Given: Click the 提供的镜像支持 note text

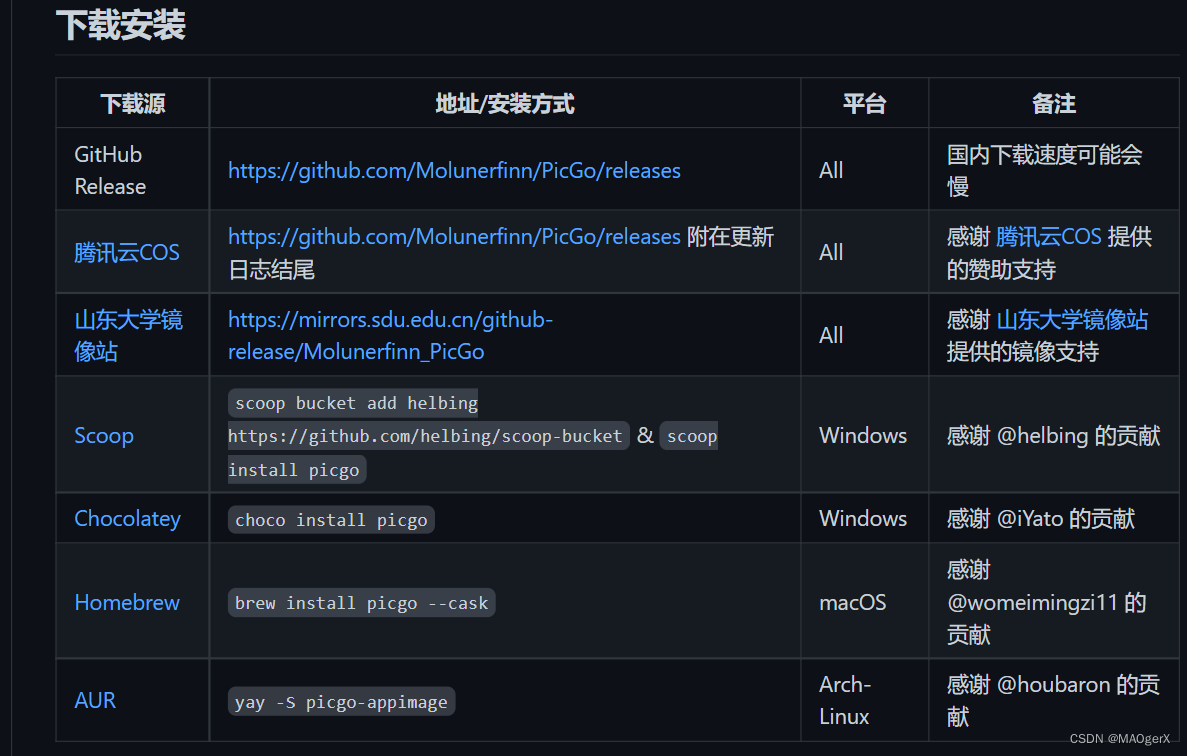Looking at the screenshot, I should [1023, 351].
